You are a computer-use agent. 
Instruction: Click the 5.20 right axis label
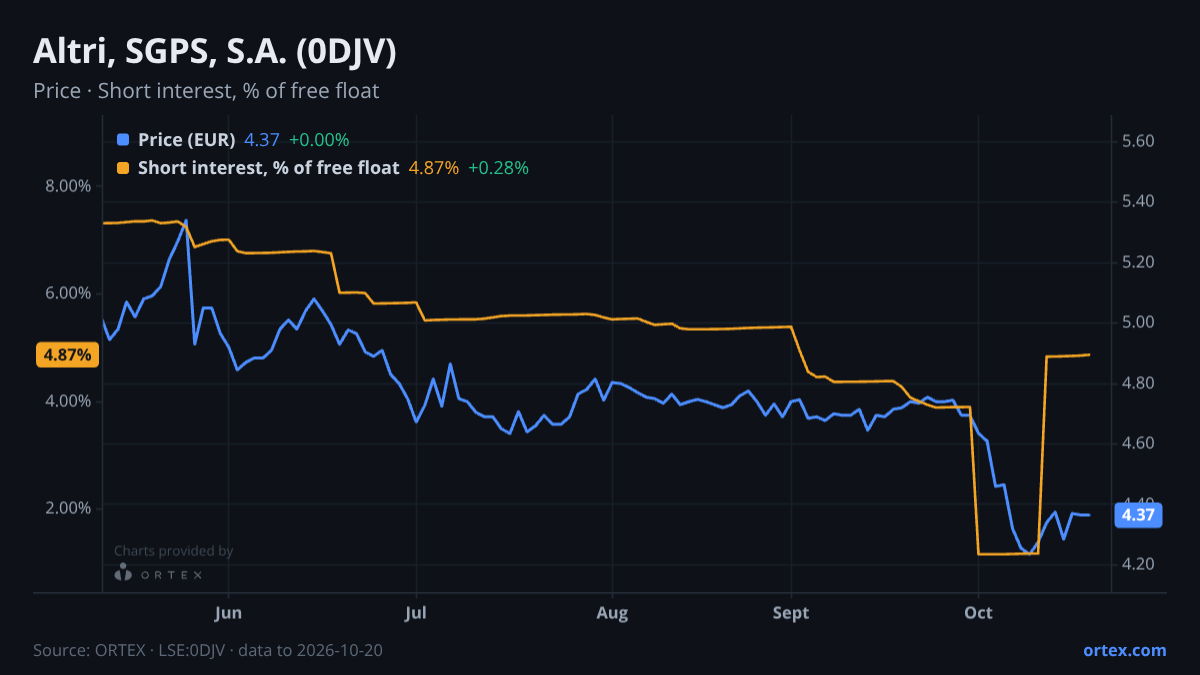pyautogui.click(x=1139, y=262)
